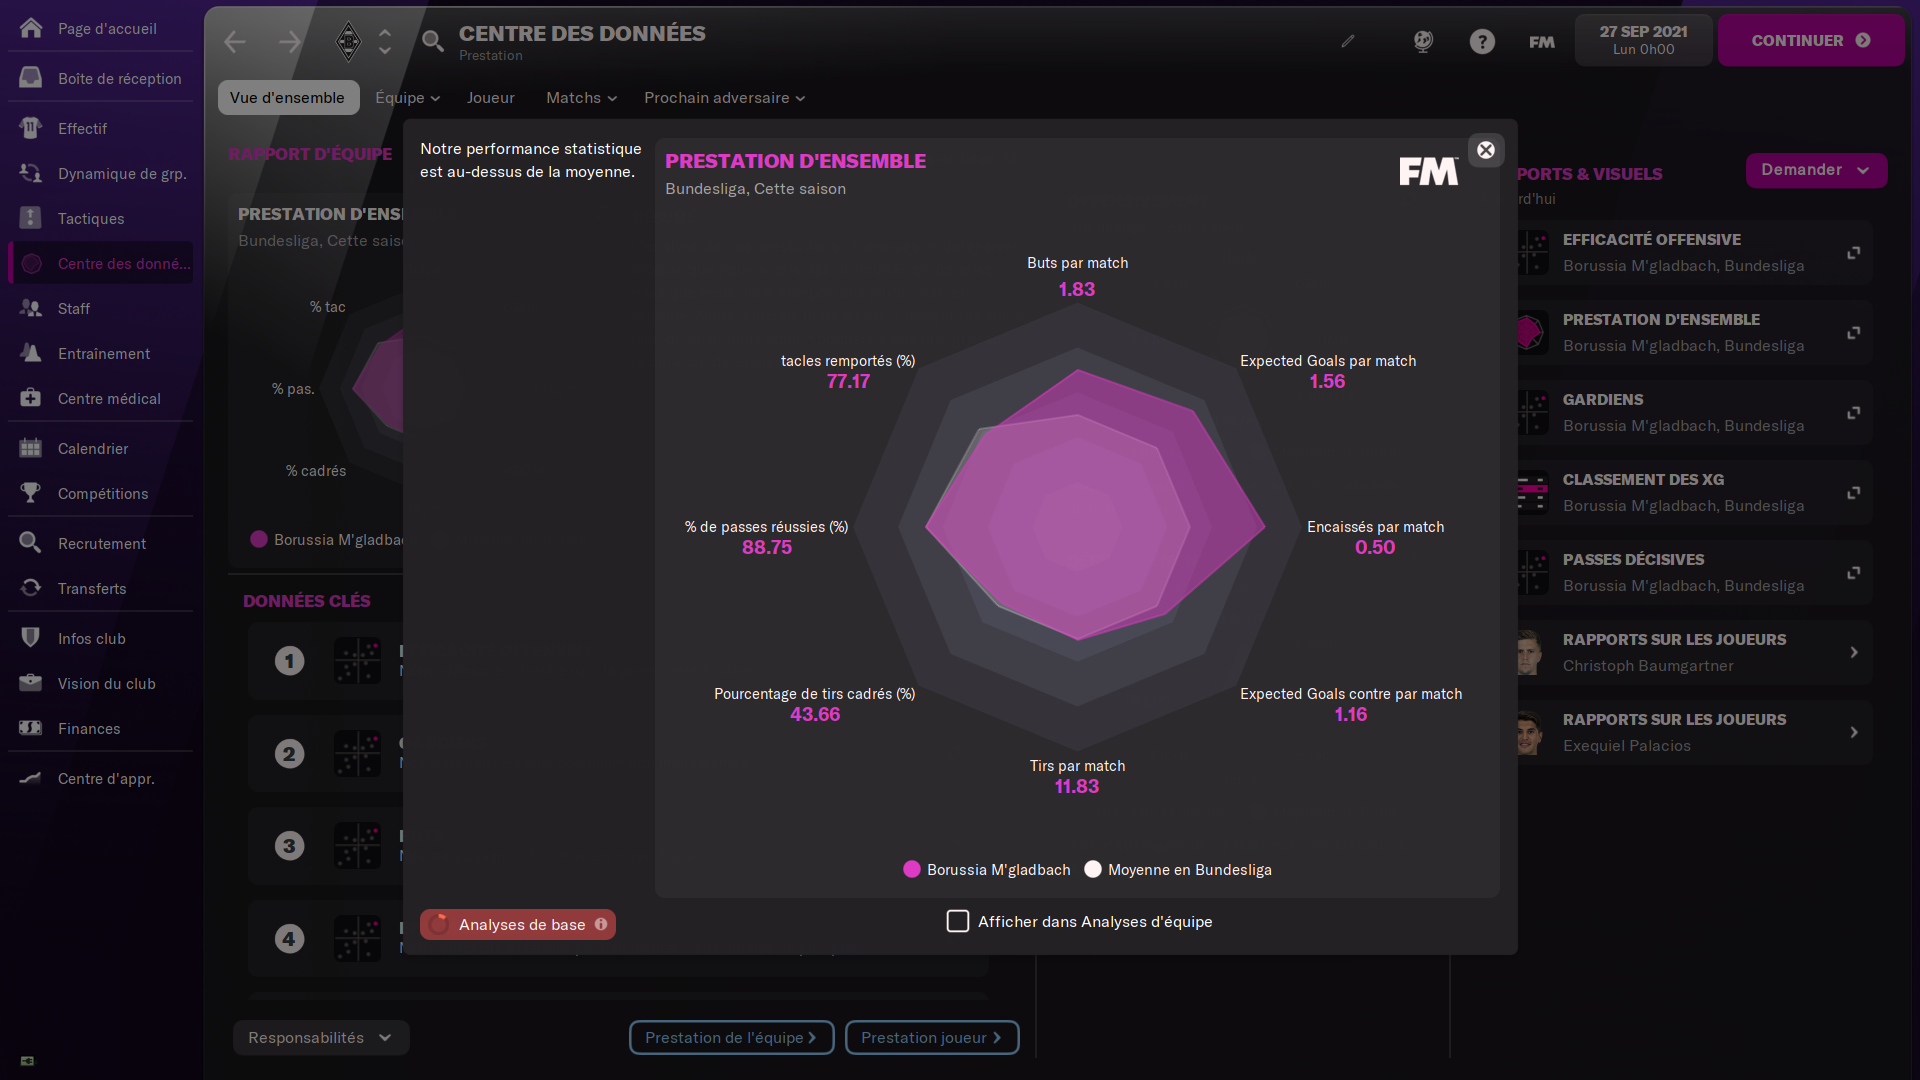This screenshot has width=1920, height=1080.
Task: Open the search magnifier in header
Action: 433,41
